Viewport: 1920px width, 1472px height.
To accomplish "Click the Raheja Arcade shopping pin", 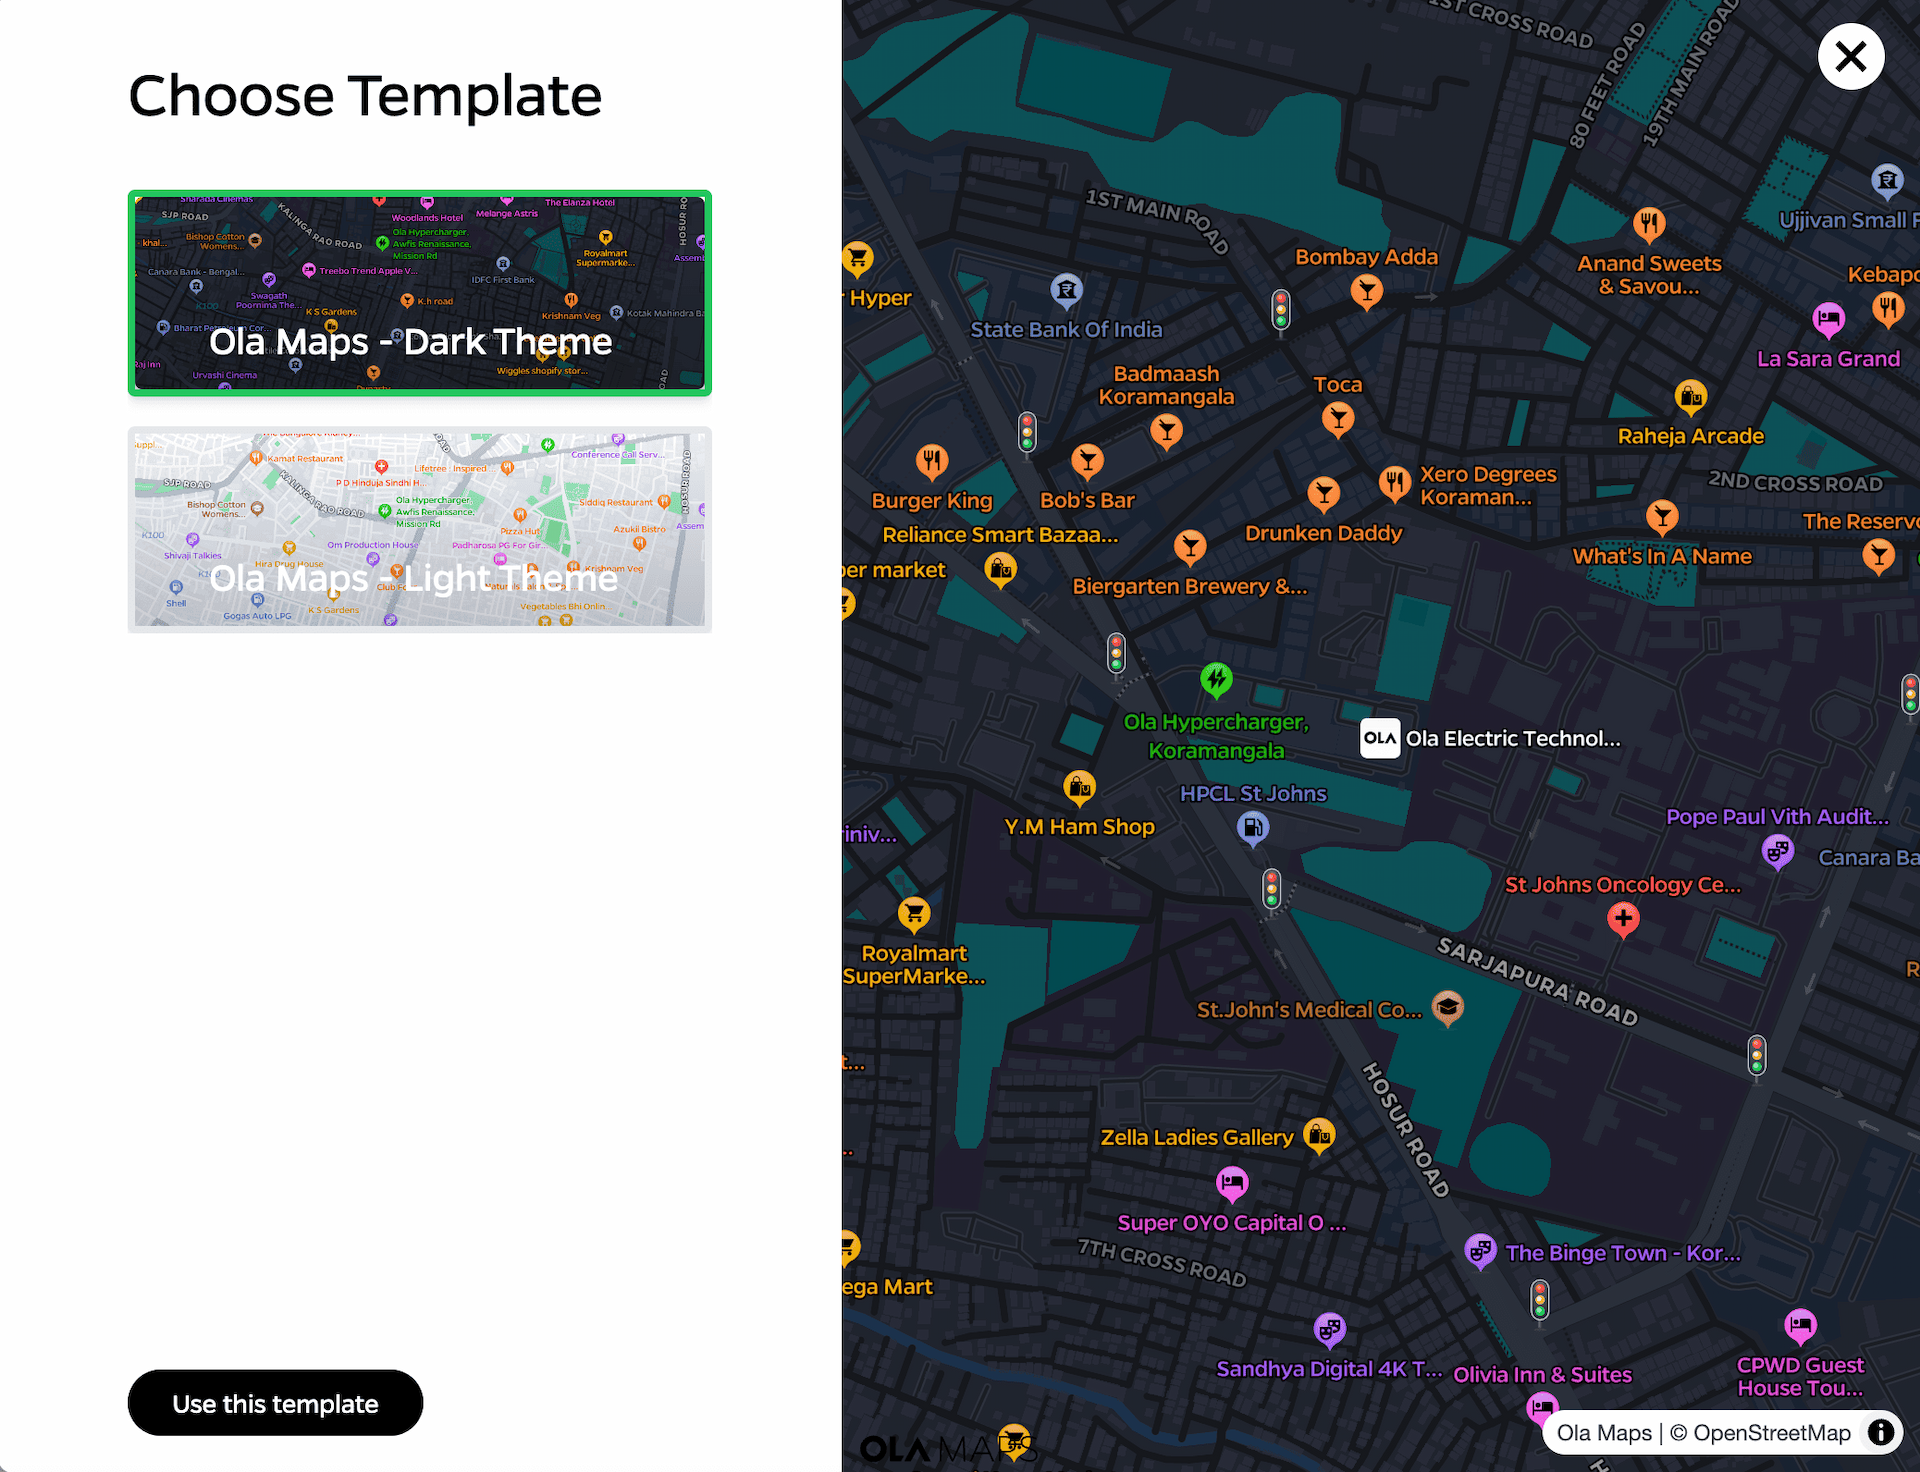I will pos(1690,397).
